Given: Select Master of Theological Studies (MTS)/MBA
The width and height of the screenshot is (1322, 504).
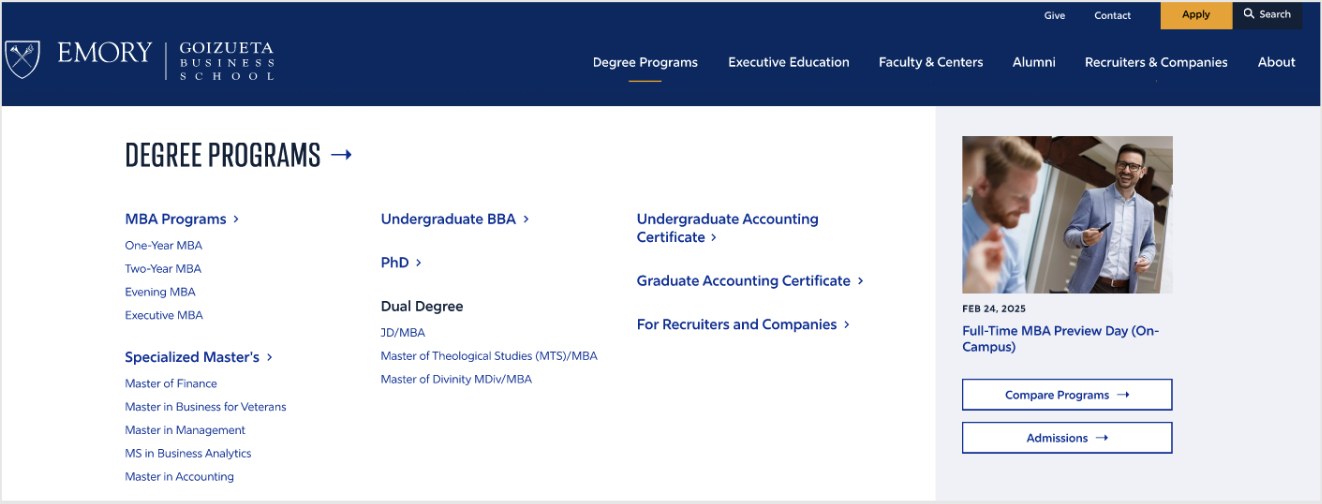Looking at the screenshot, I should coord(489,356).
